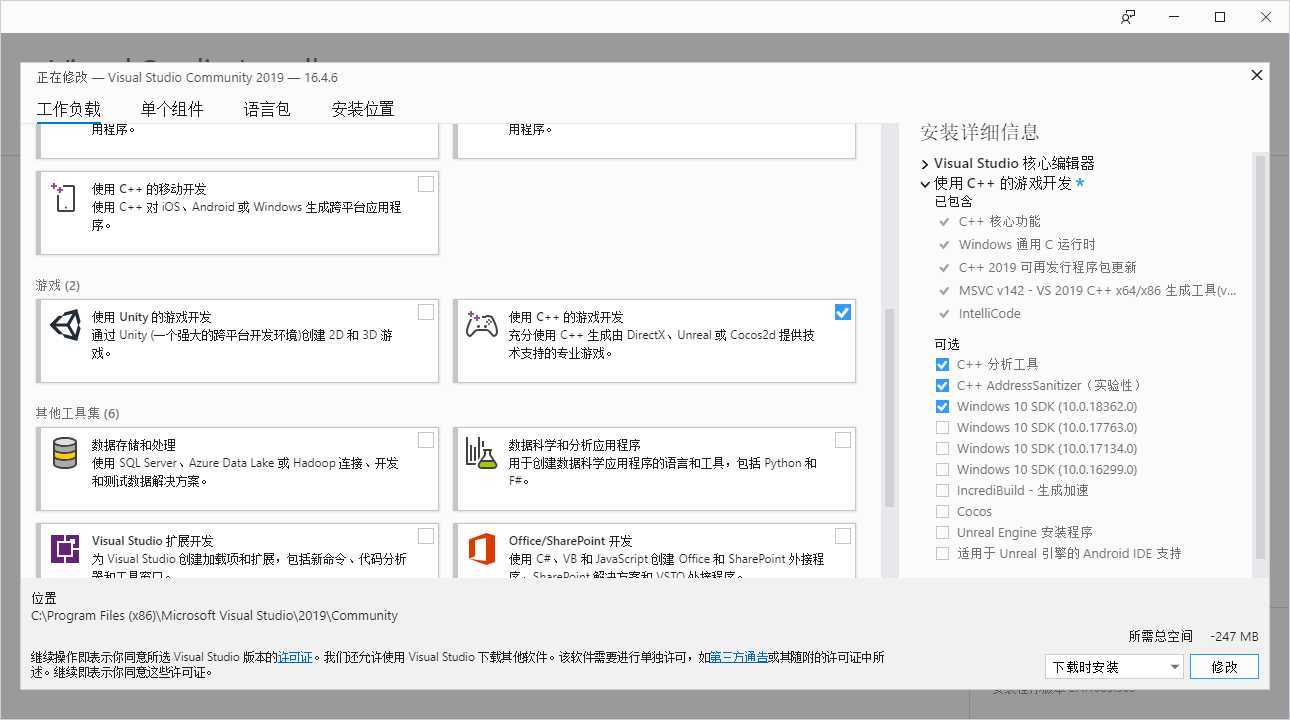Check the Office/SharePoint 开发 workload checkbox
1290x720 pixels.
[843, 536]
